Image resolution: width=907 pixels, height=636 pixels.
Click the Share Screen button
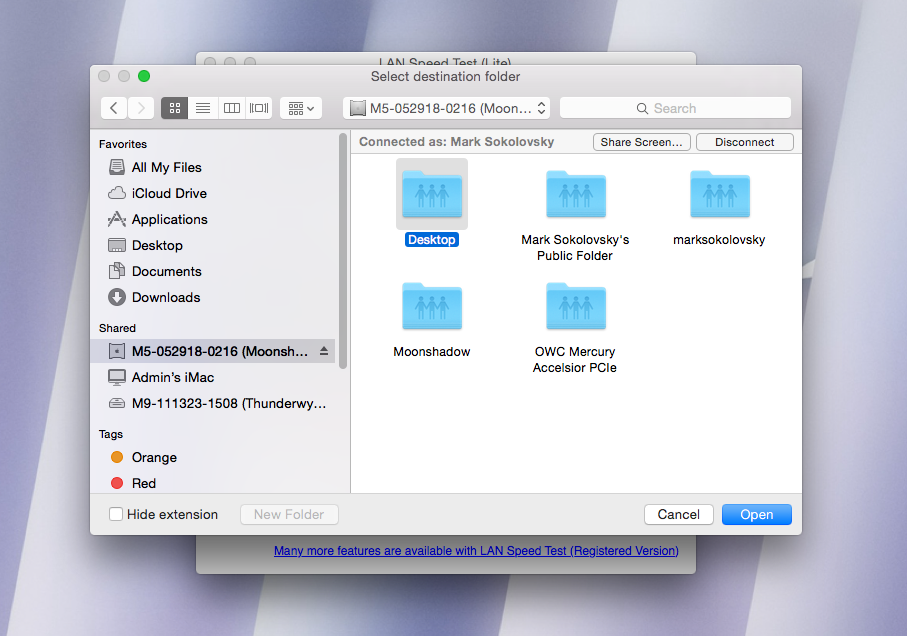click(x=642, y=142)
